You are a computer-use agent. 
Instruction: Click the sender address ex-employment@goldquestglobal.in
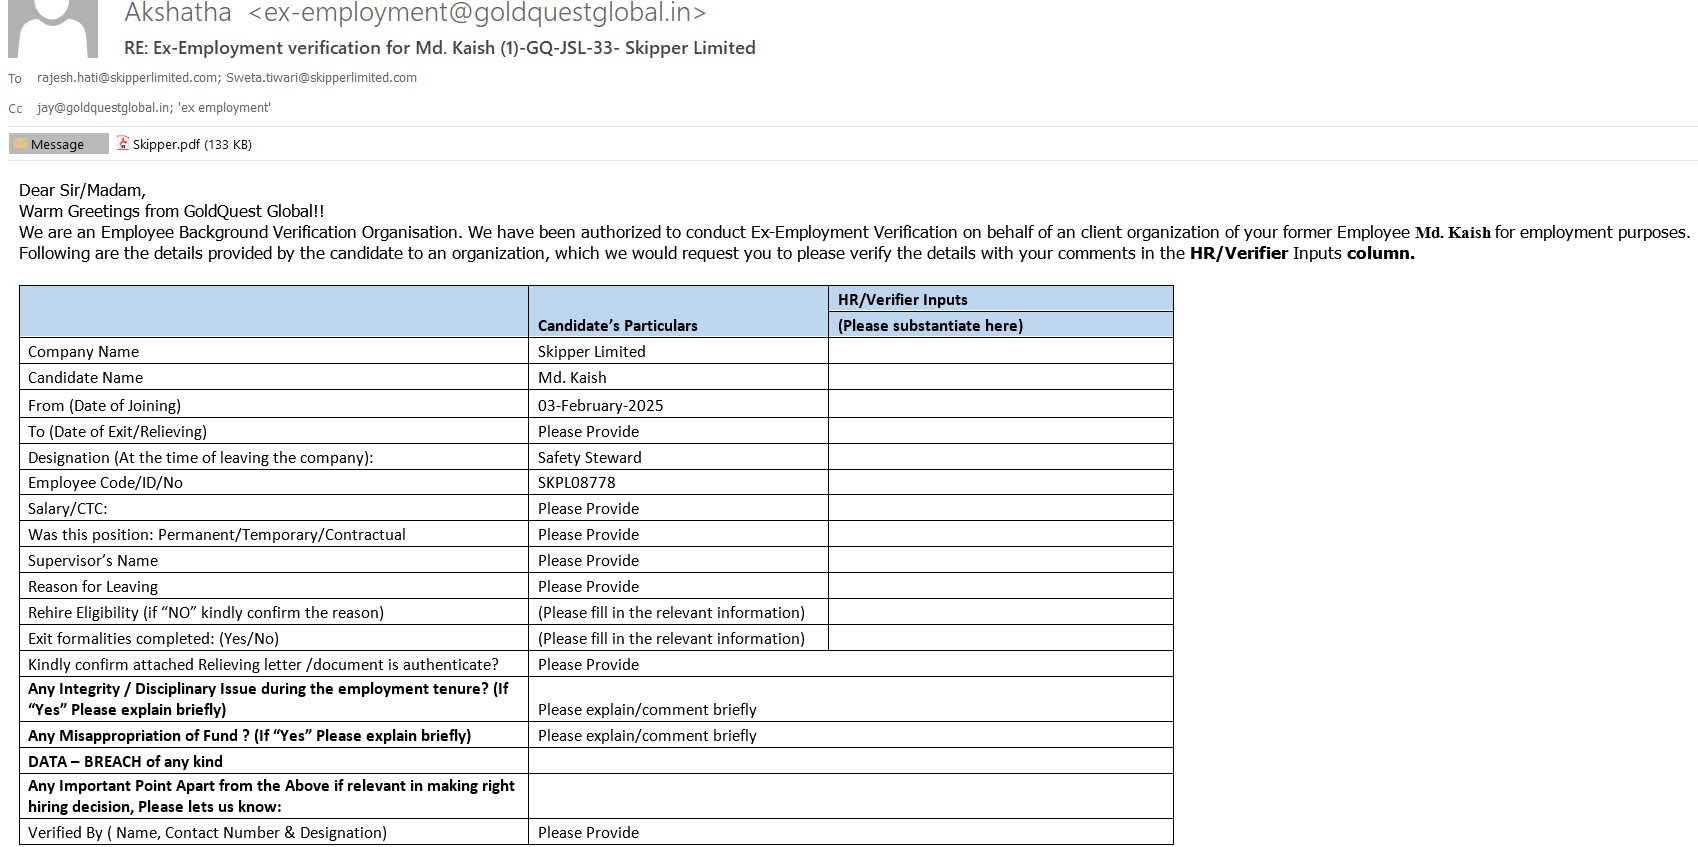click(x=477, y=13)
